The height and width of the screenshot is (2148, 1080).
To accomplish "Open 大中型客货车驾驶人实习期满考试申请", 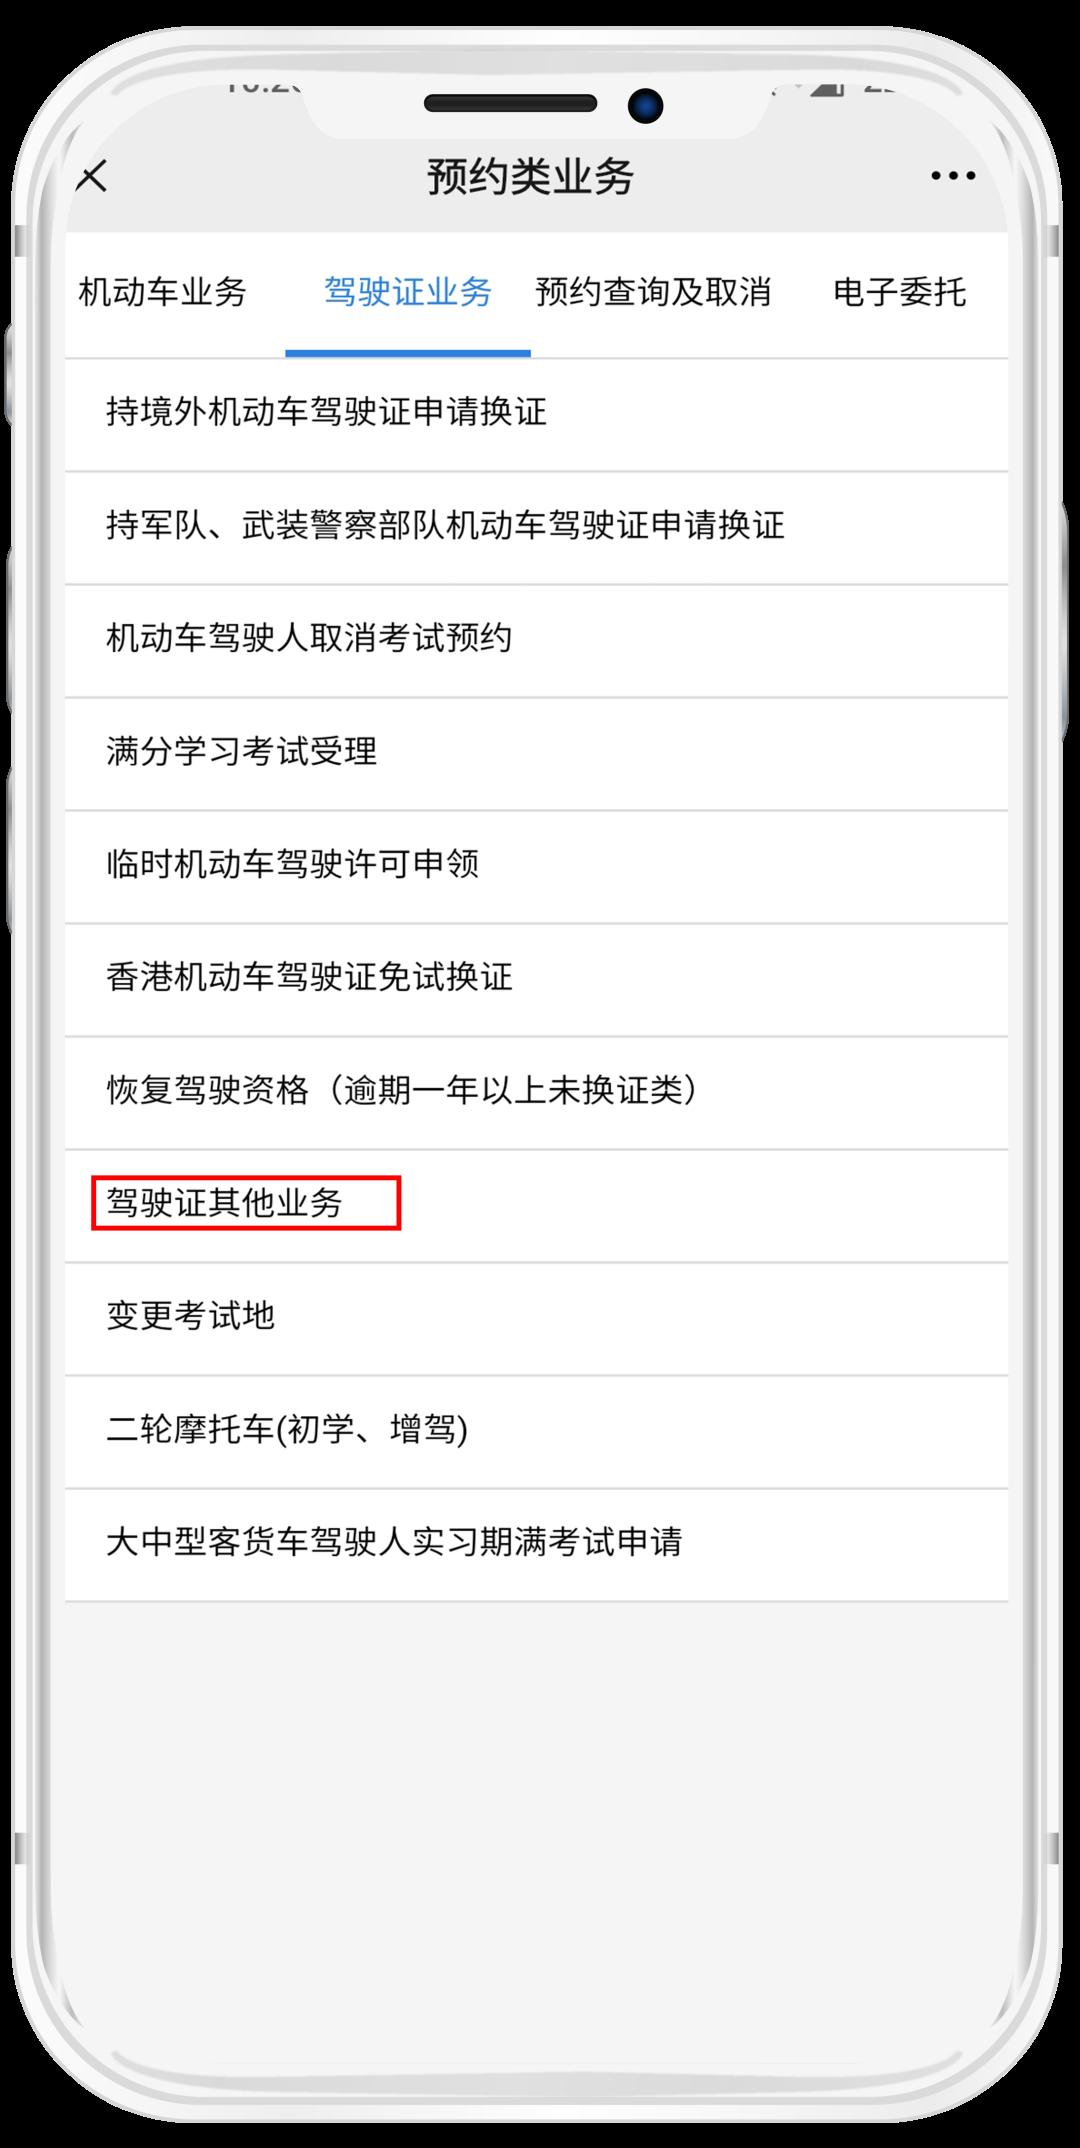I will [536, 1543].
